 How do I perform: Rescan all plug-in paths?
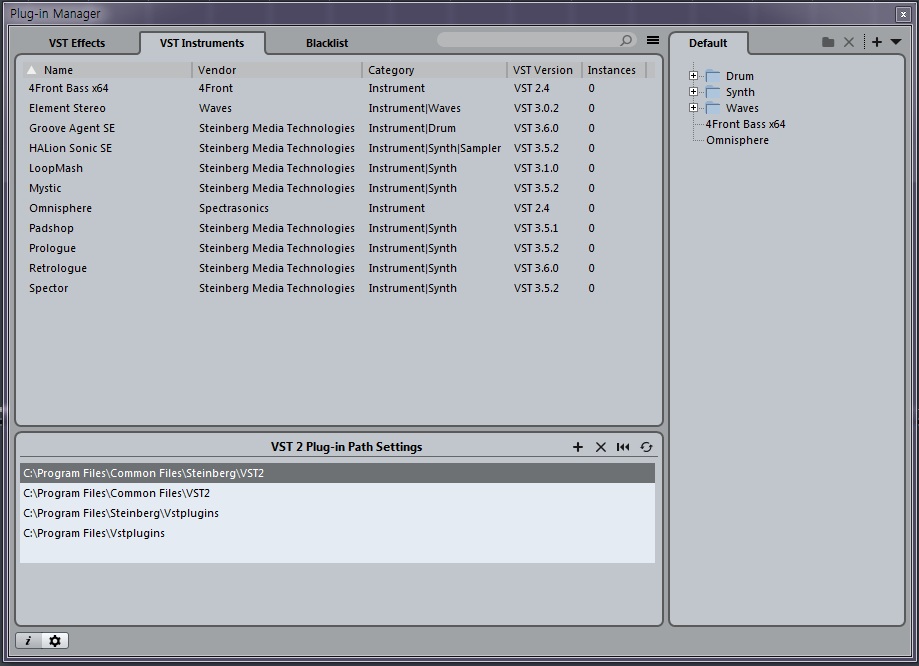(x=646, y=447)
